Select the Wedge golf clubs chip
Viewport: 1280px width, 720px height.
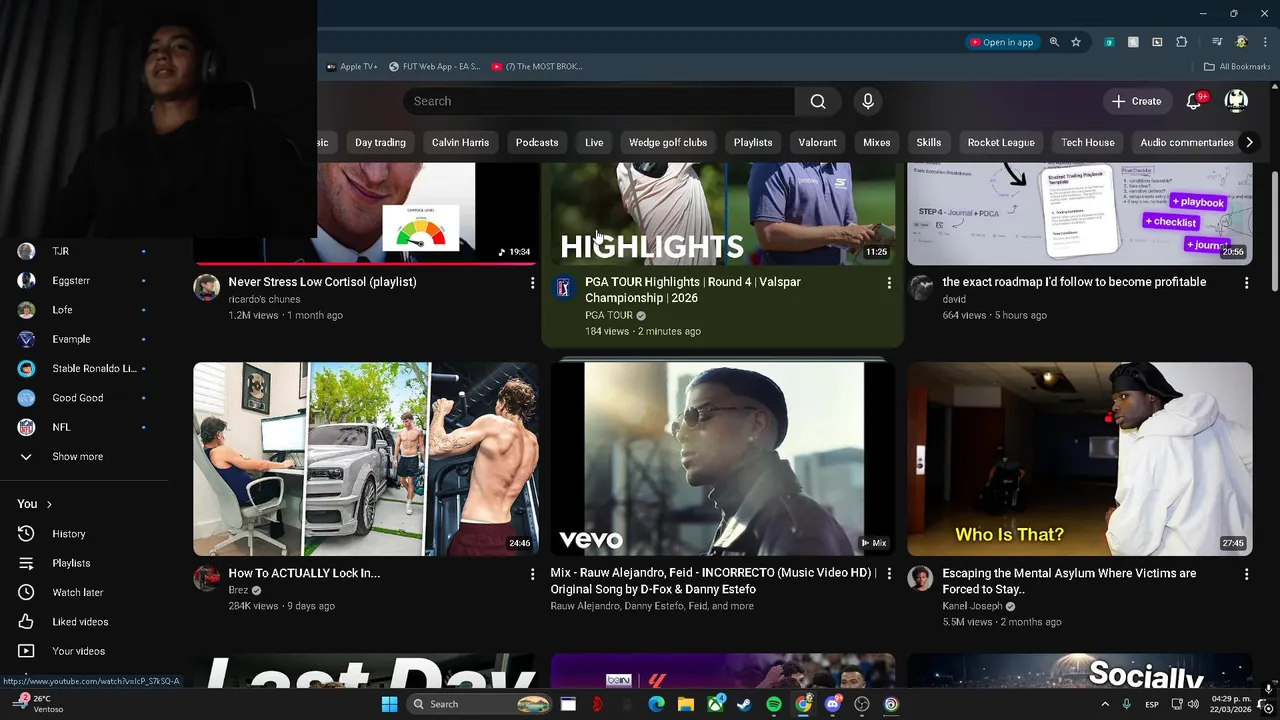(x=668, y=142)
